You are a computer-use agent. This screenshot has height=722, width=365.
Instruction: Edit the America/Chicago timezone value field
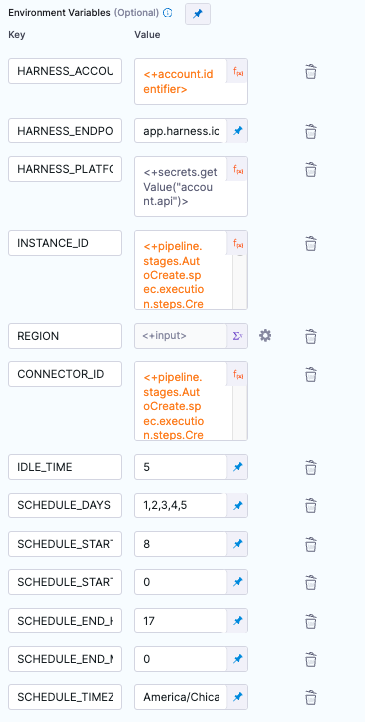click(181, 697)
